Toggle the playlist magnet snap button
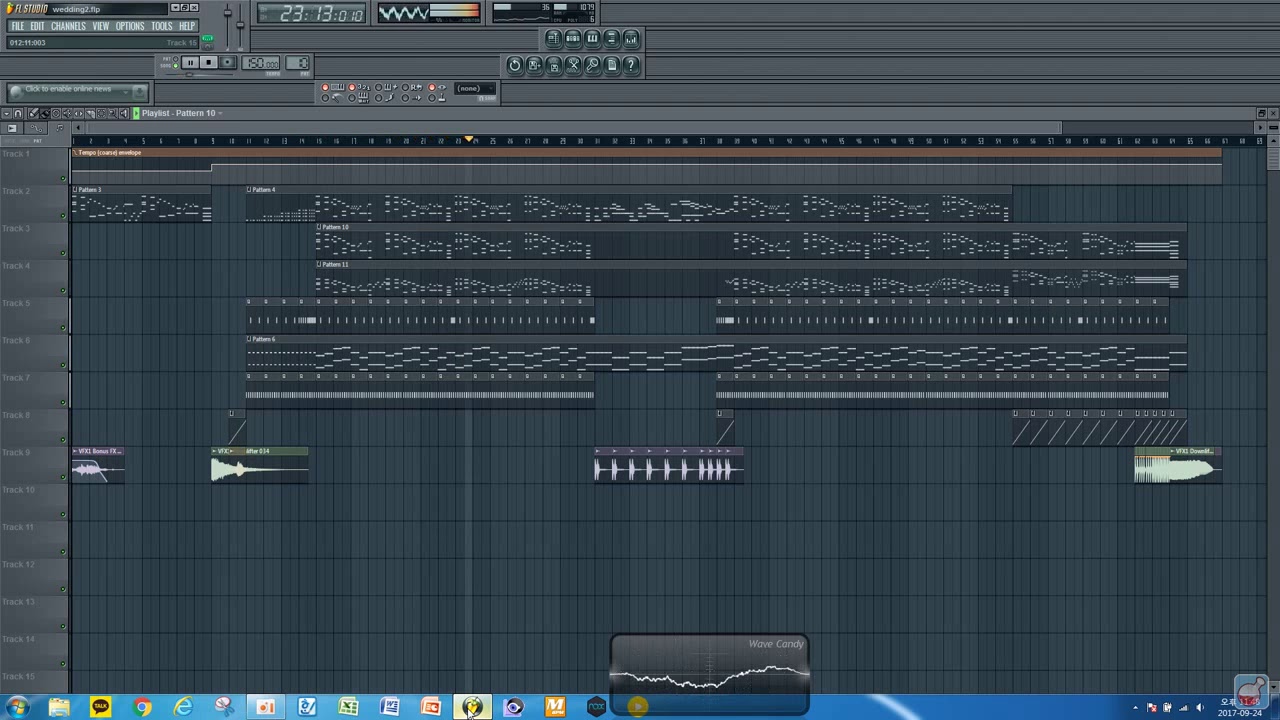The width and height of the screenshot is (1280, 720). (18, 113)
